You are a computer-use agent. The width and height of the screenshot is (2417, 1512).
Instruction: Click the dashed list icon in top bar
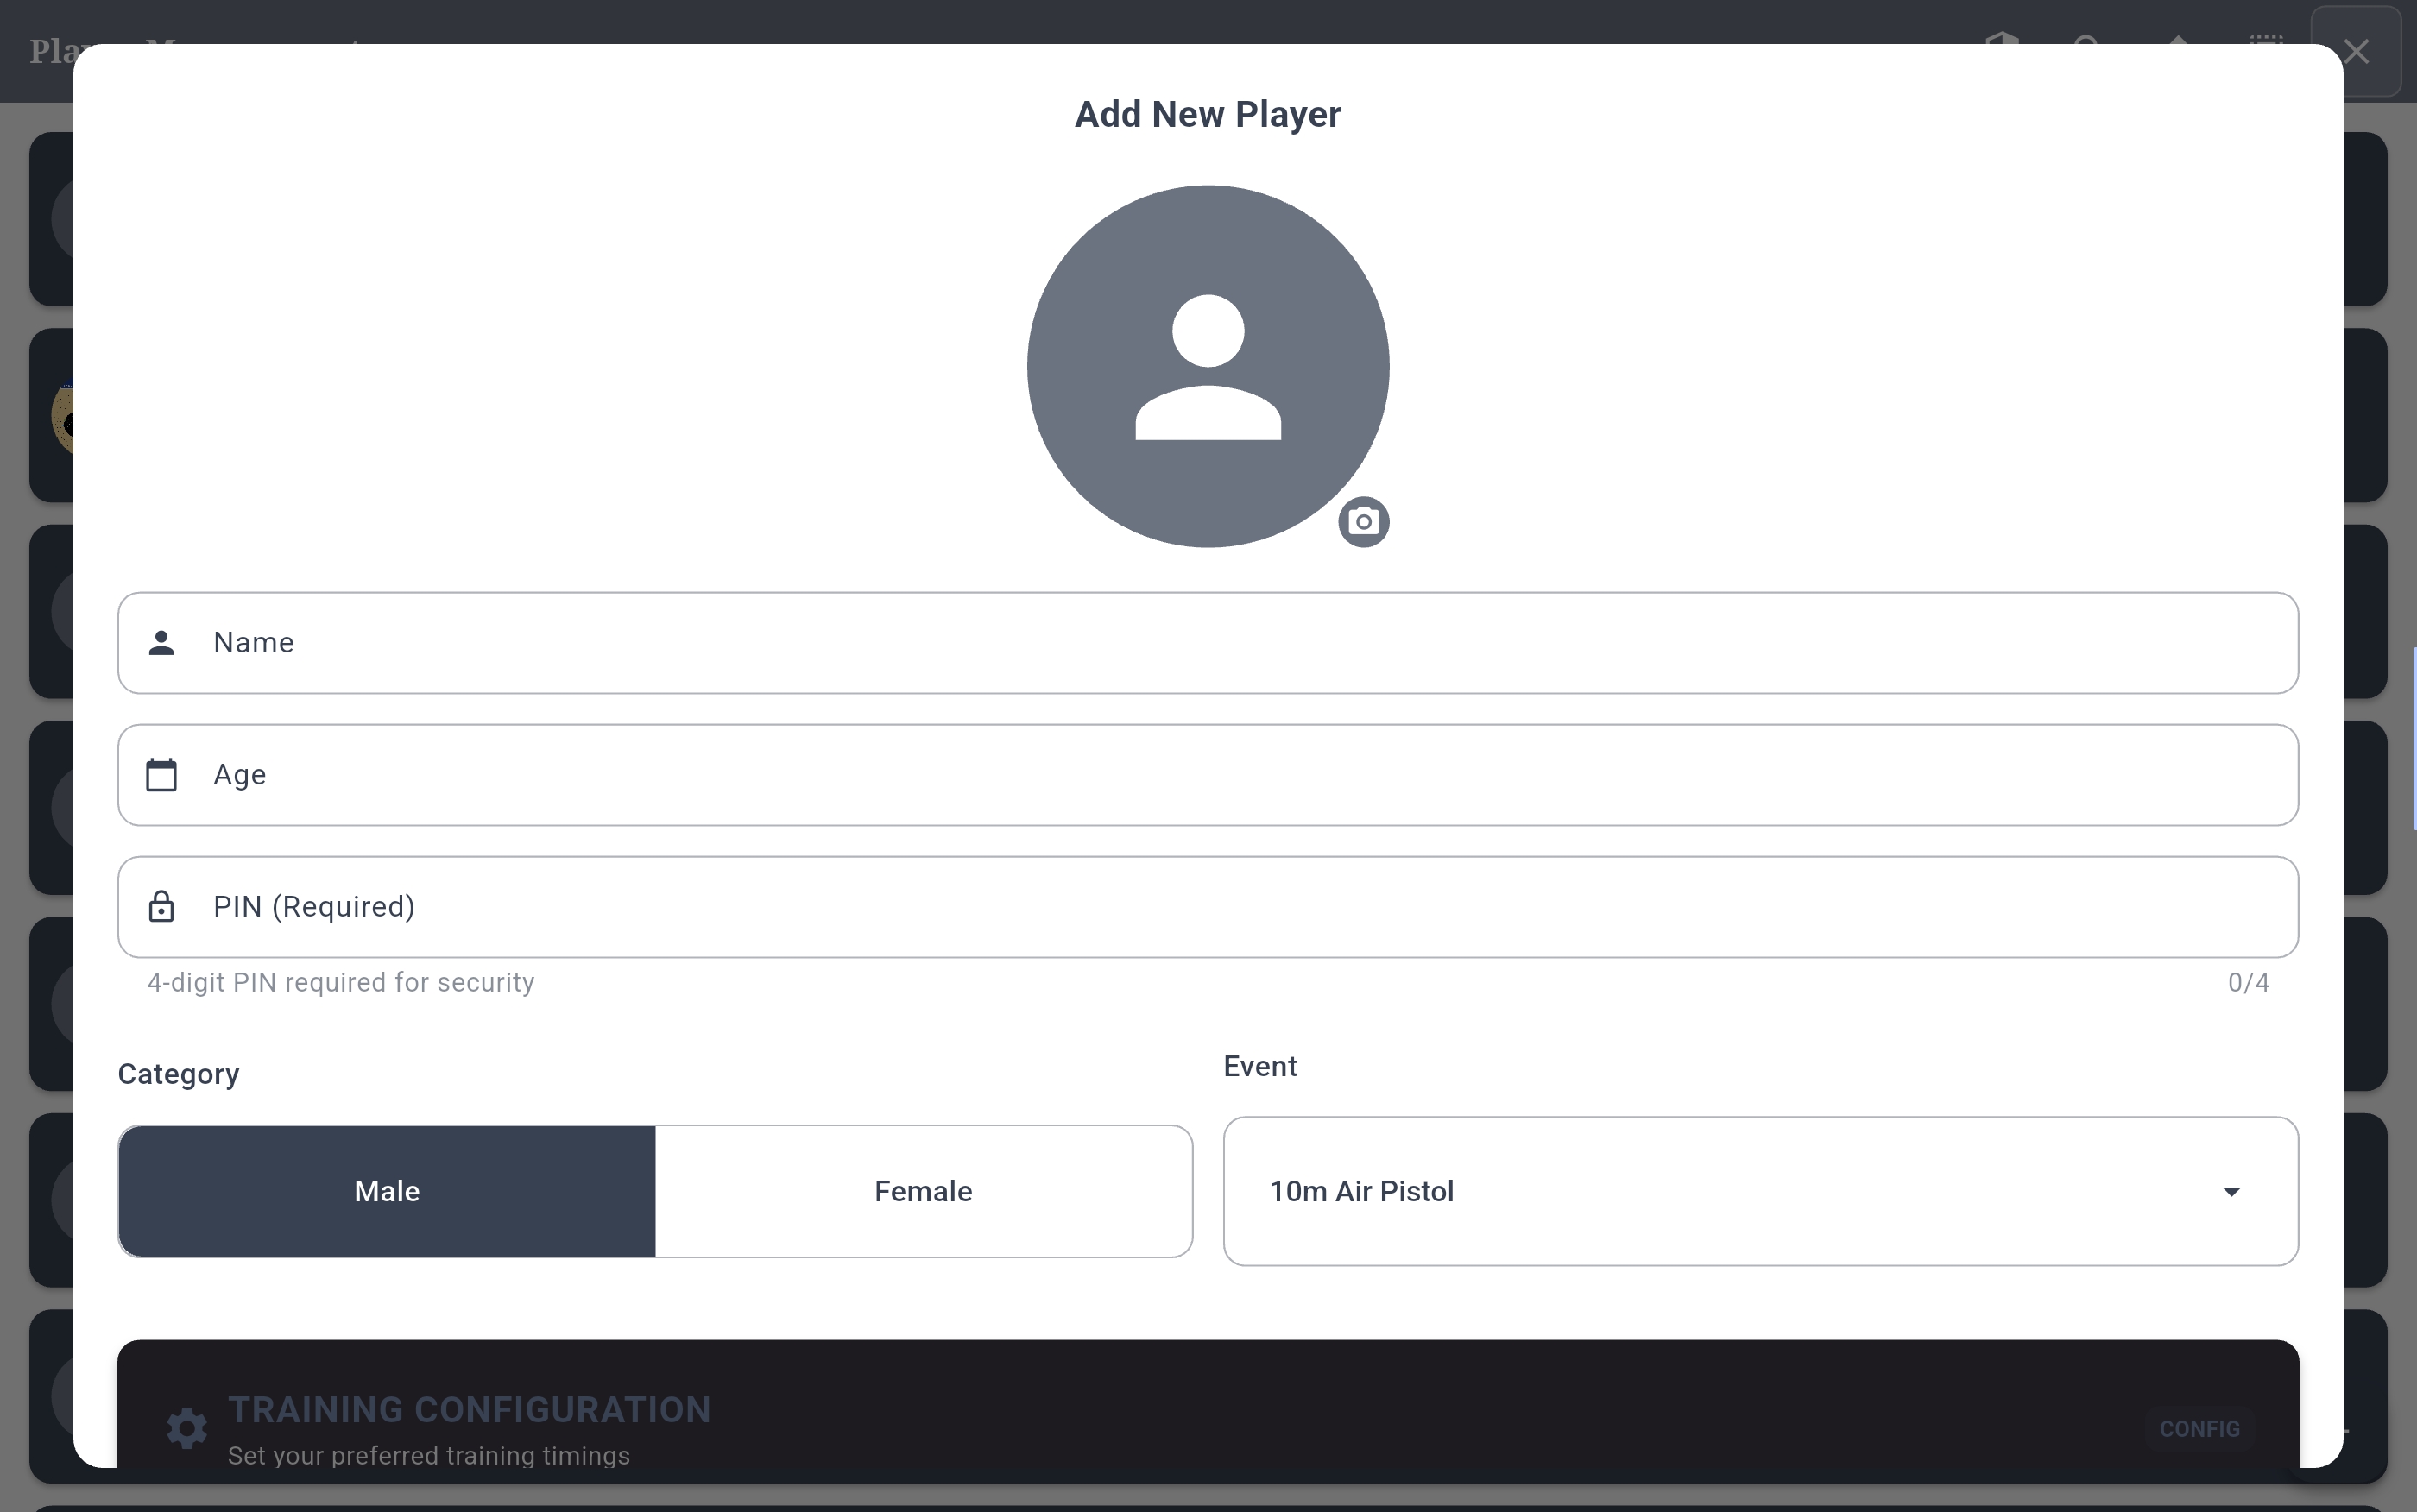tap(2266, 38)
